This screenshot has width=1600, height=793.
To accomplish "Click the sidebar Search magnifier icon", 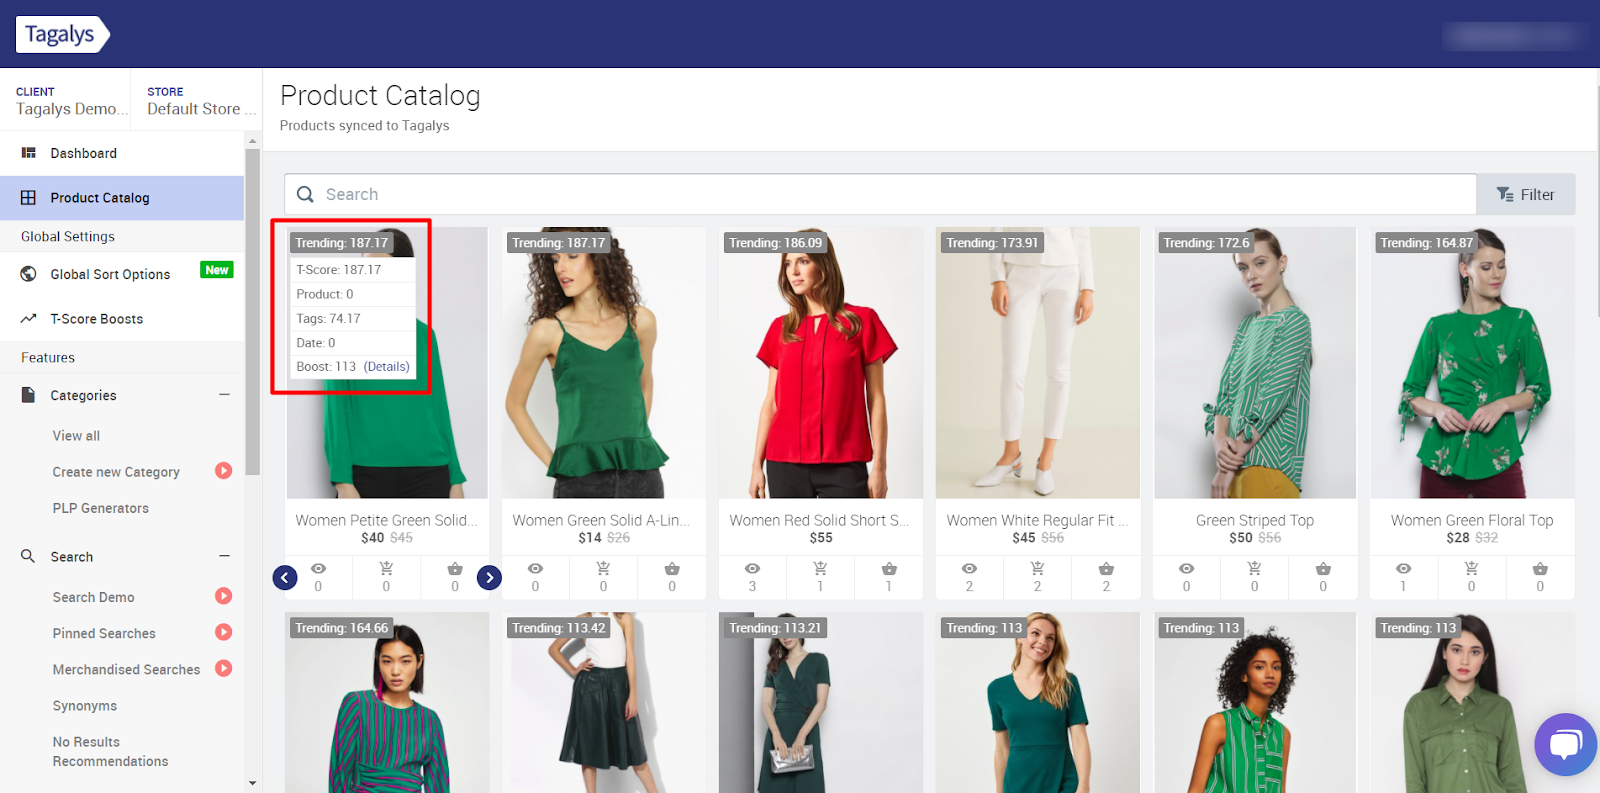I will pyautogui.click(x=28, y=556).
